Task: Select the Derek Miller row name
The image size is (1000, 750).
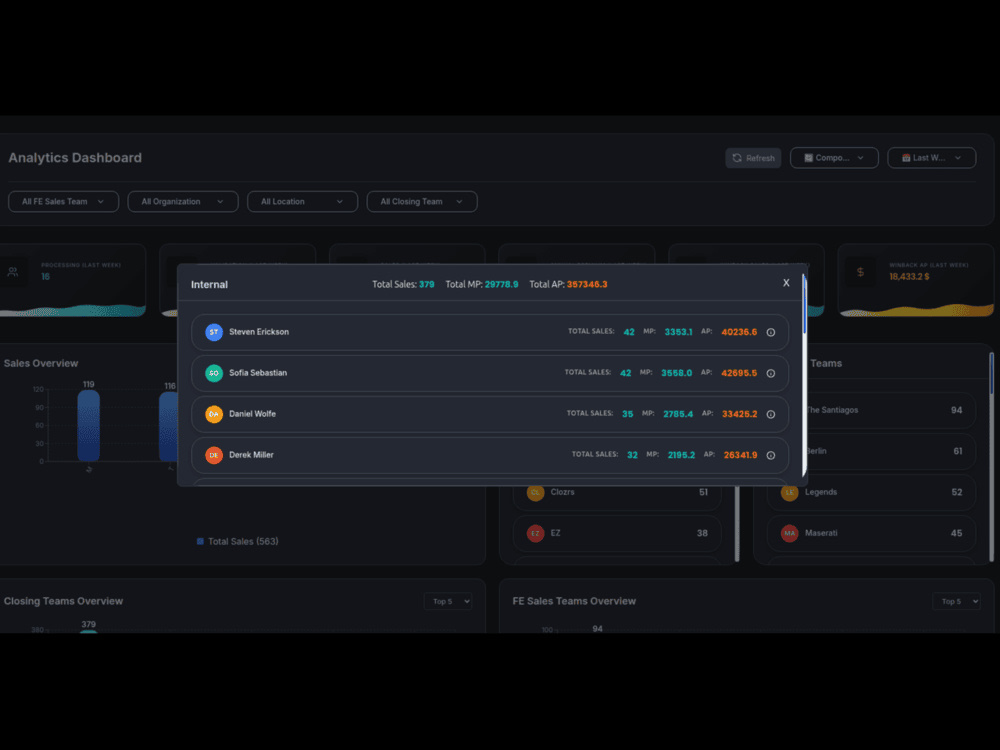Action: click(x=251, y=455)
